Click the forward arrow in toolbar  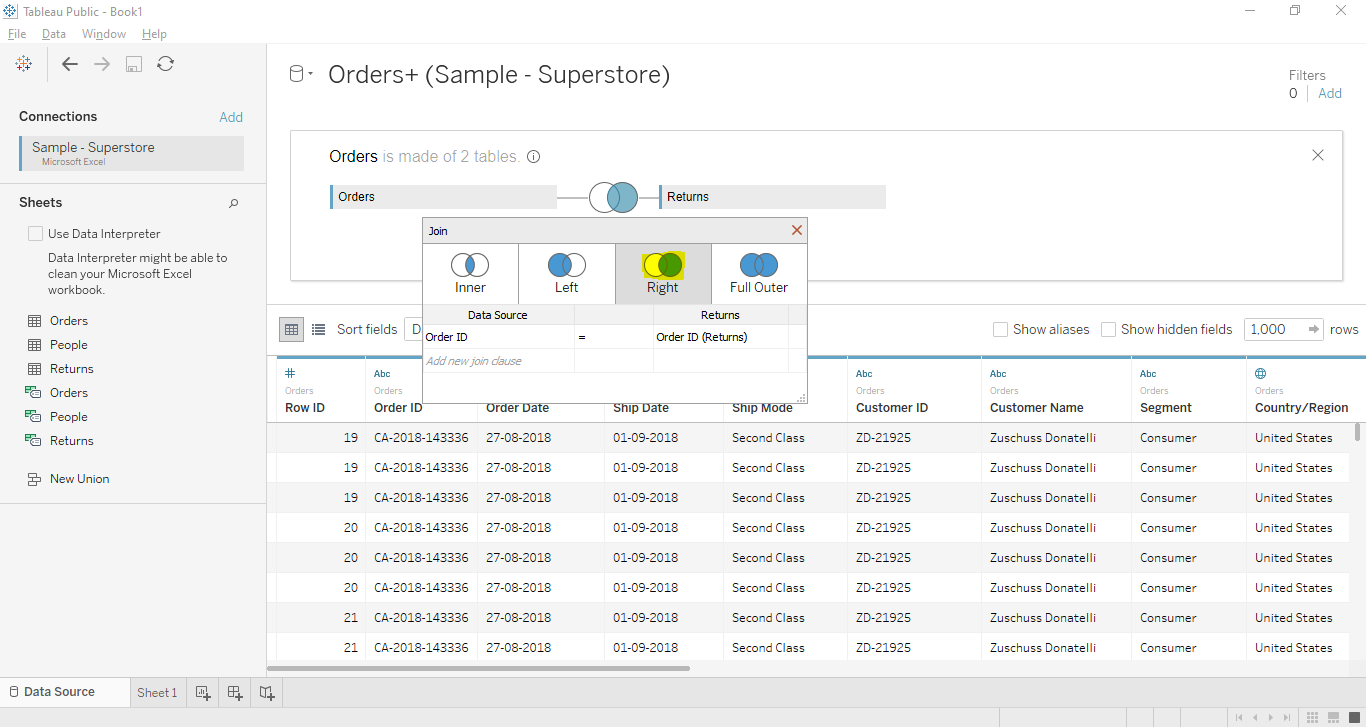[102, 64]
